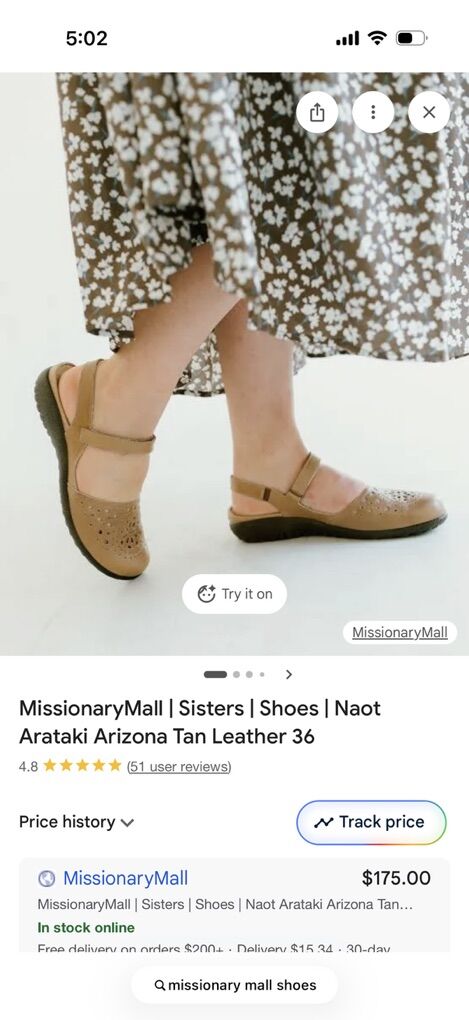
Task: Tap the $175.00 price in the seller card
Action: point(396,878)
